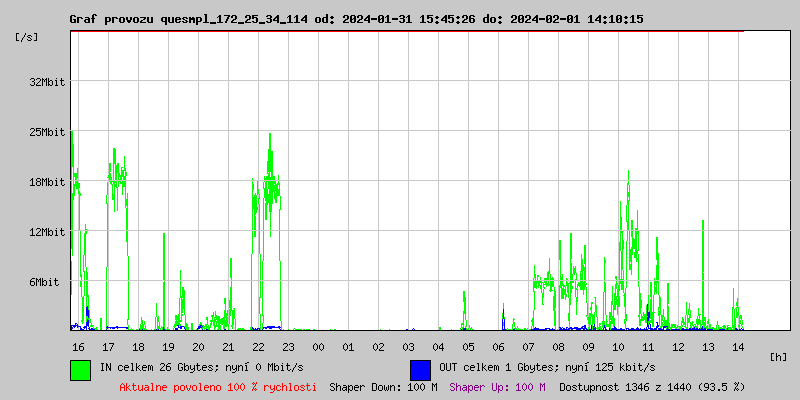Click the 00 hour mark on the time axis
The width and height of the screenshot is (800, 400).
click(x=318, y=347)
